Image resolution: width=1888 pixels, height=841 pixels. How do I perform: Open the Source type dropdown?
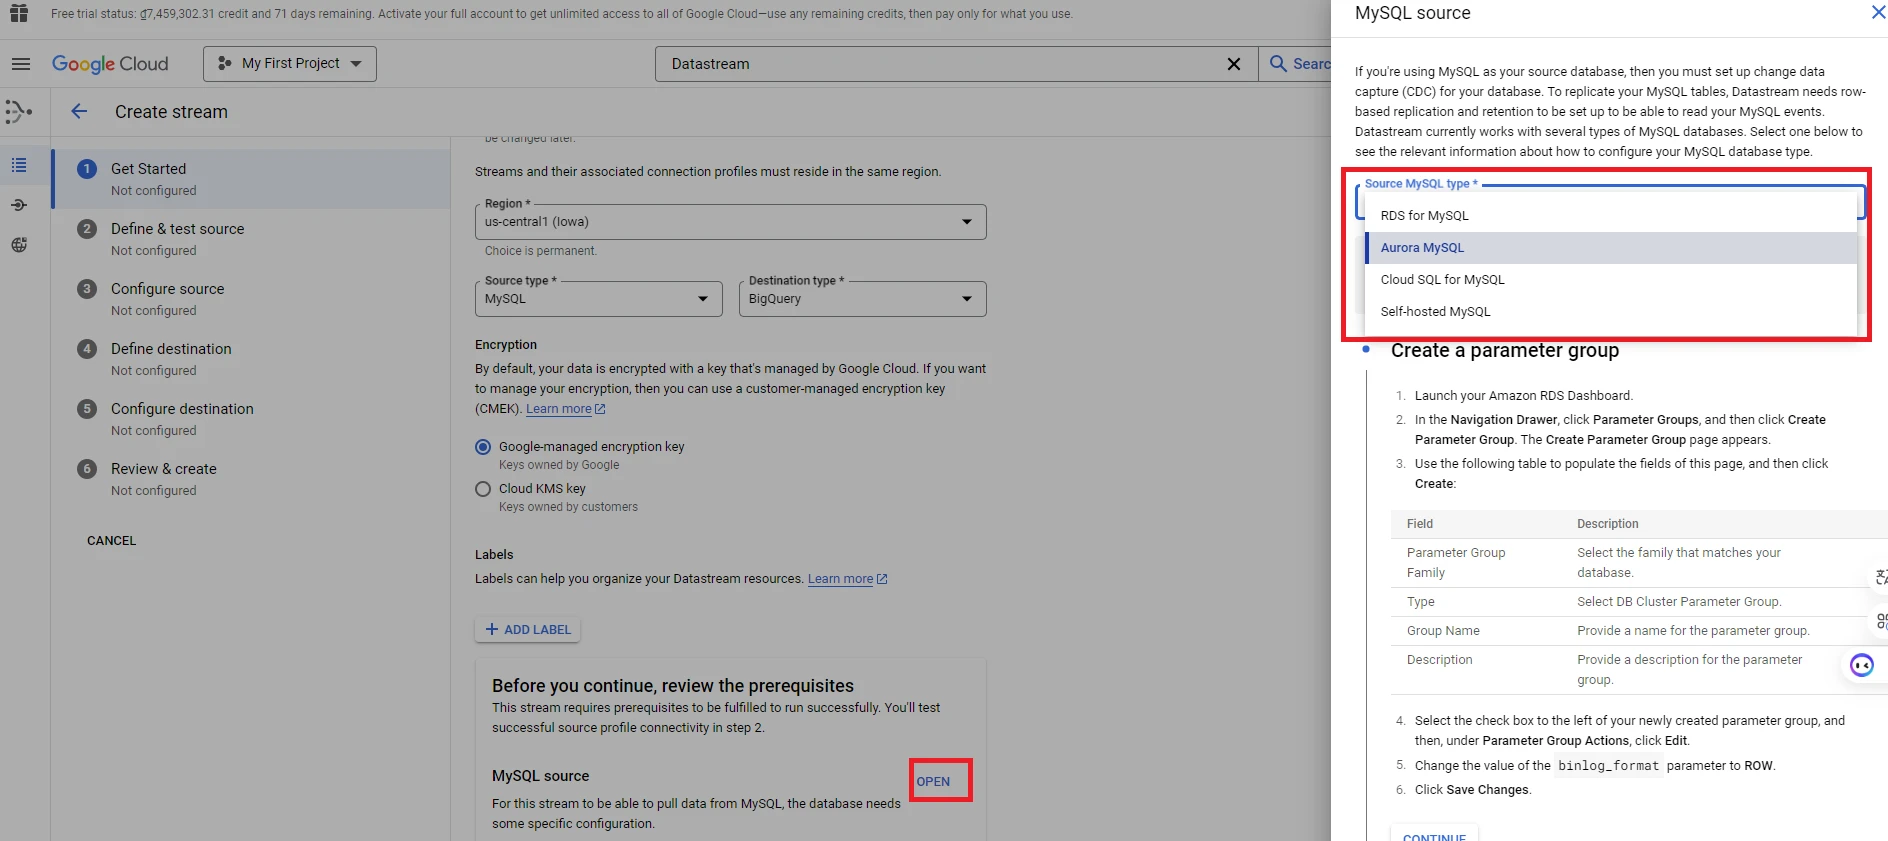(x=598, y=299)
